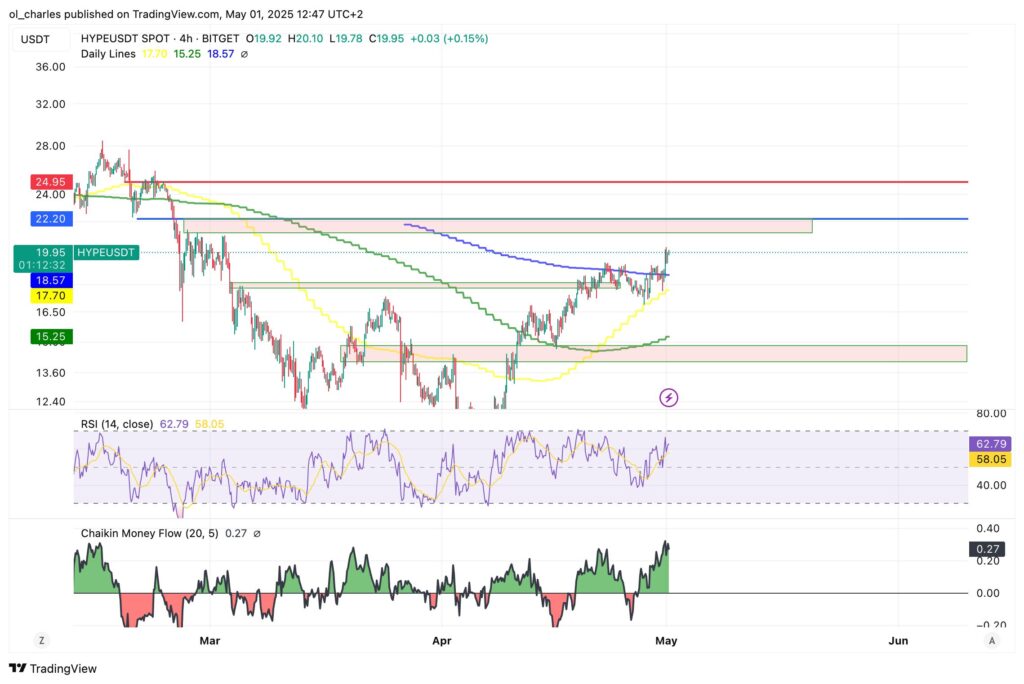Click the TradingView logo
1024x684 pixels.
click(53, 668)
